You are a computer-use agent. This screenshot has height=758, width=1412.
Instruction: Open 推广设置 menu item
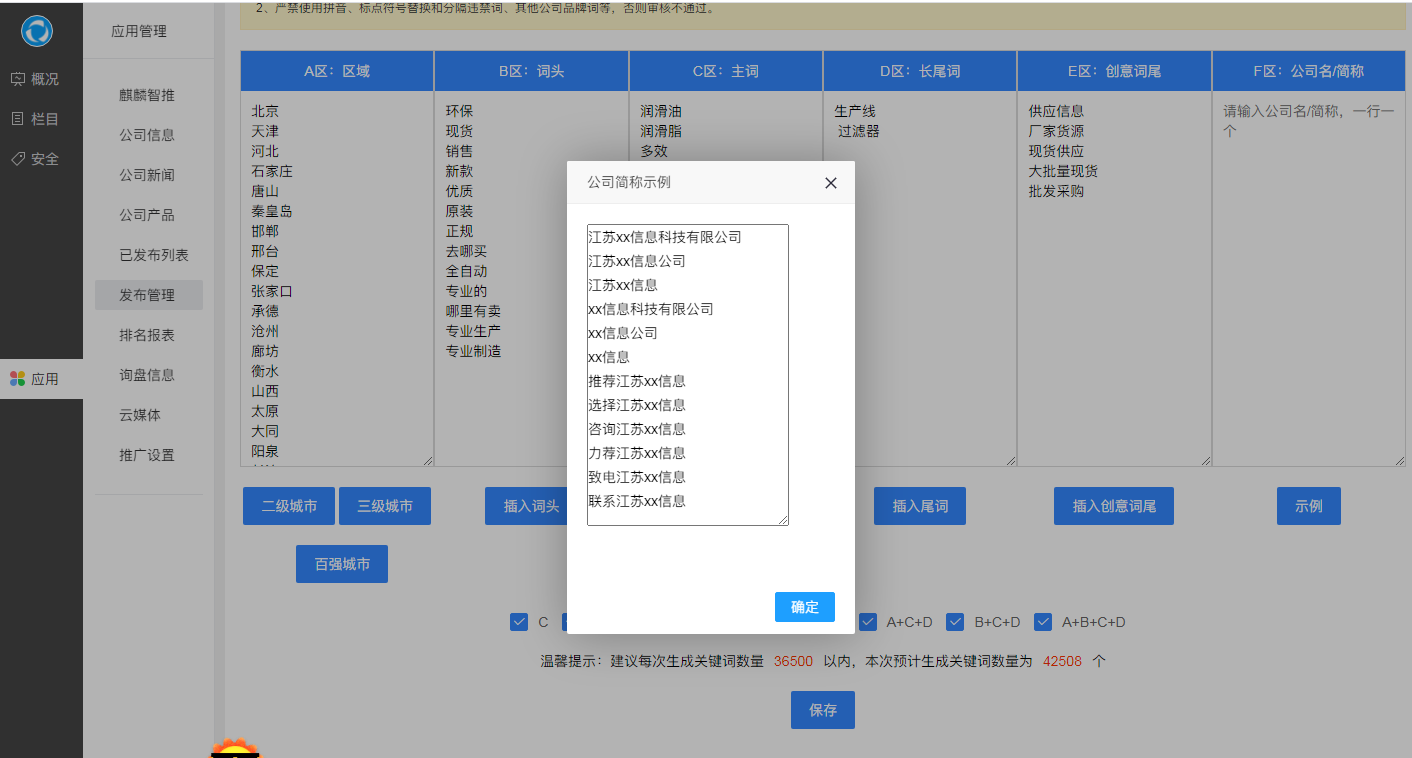(149, 455)
